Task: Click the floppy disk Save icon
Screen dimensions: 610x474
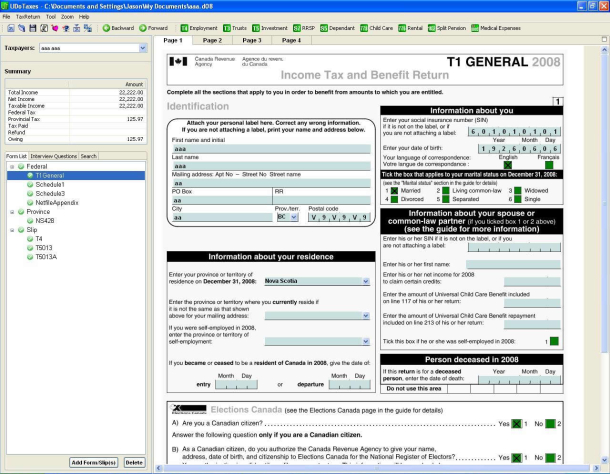Action: pos(33,28)
